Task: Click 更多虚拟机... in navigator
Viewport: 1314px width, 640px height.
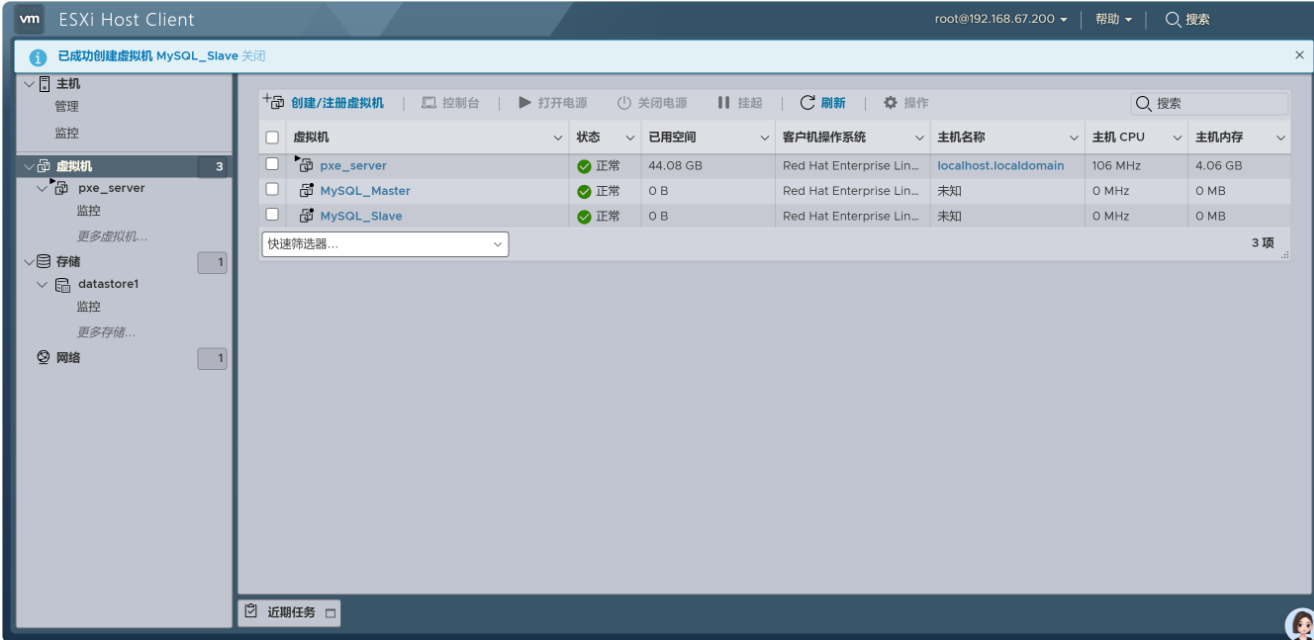Action: click(112, 237)
